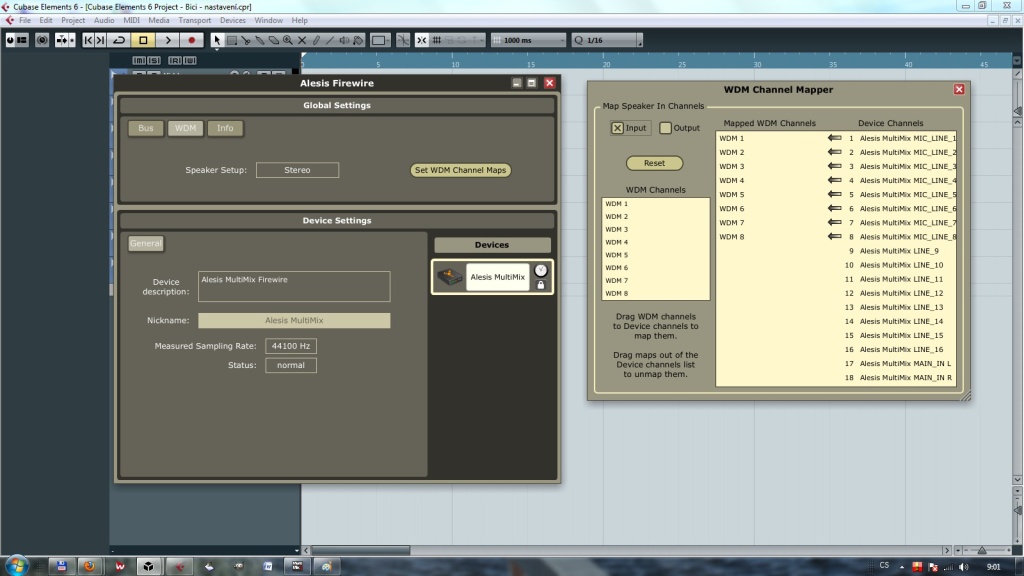Pick the Mute (X) tool
The width and height of the screenshot is (1024, 576).
tap(302, 40)
